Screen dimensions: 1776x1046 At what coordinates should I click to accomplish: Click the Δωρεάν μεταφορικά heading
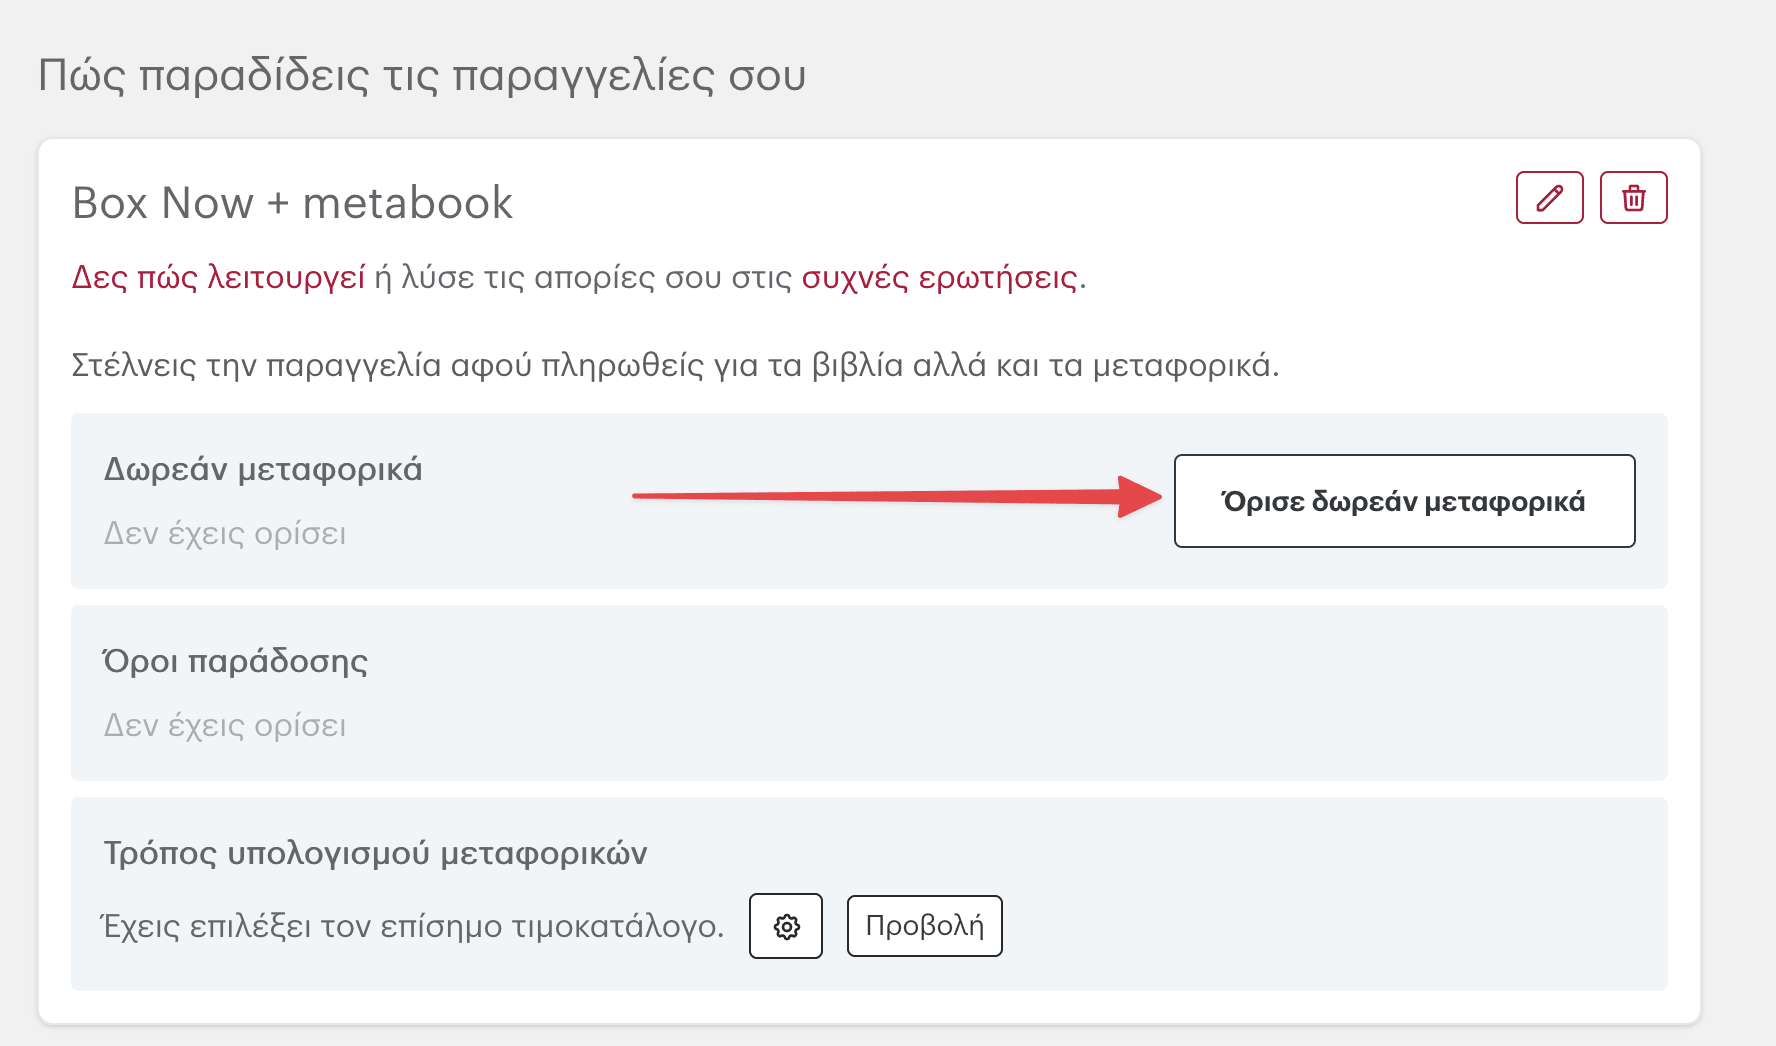(263, 469)
